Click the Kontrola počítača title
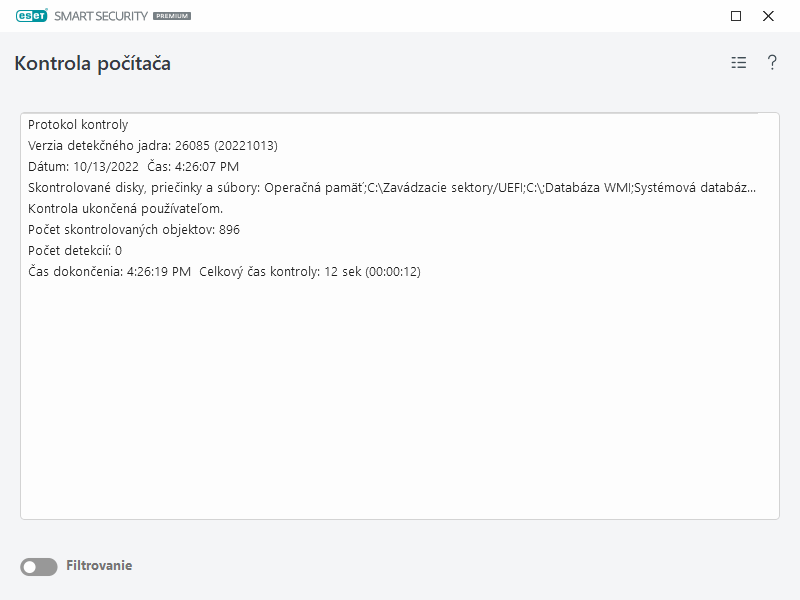 click(91, 62)
